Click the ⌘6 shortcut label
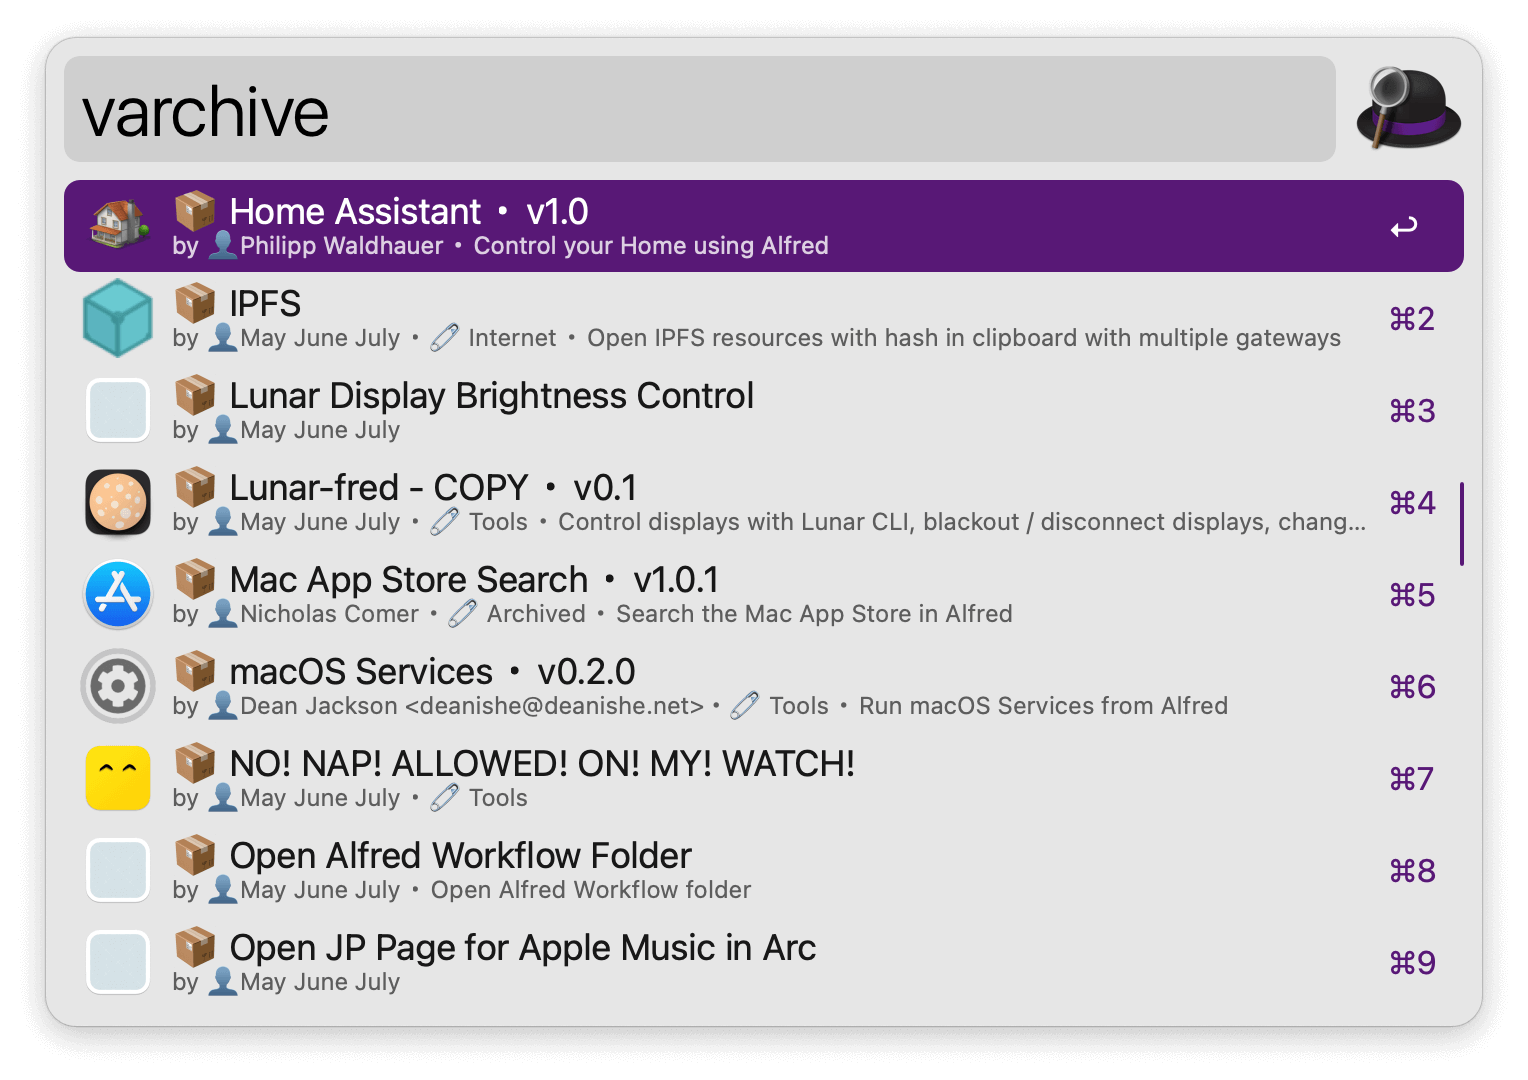The image size is (1528, 1080). point(1412,687)
